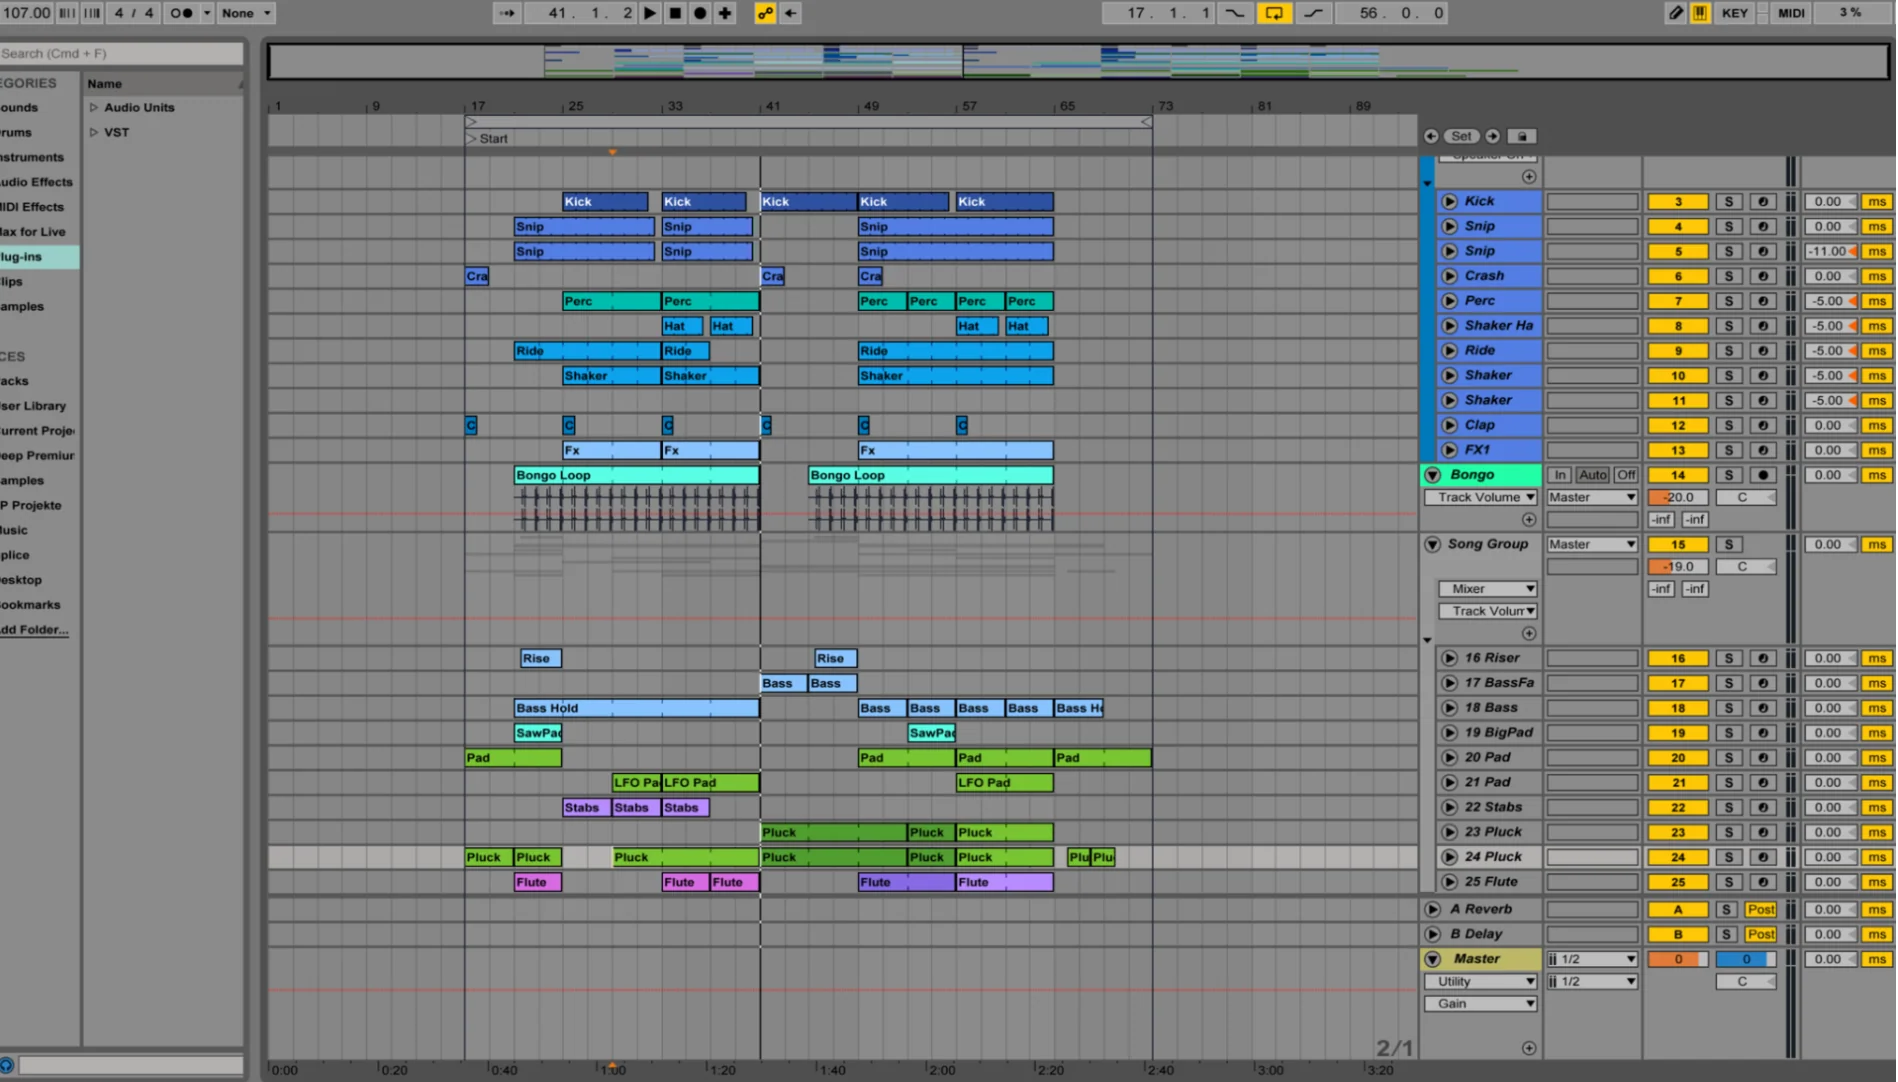Enable the Draw Mode pencil
This screenshot has height=1082, width=1898.
(x=1676, y=13)
